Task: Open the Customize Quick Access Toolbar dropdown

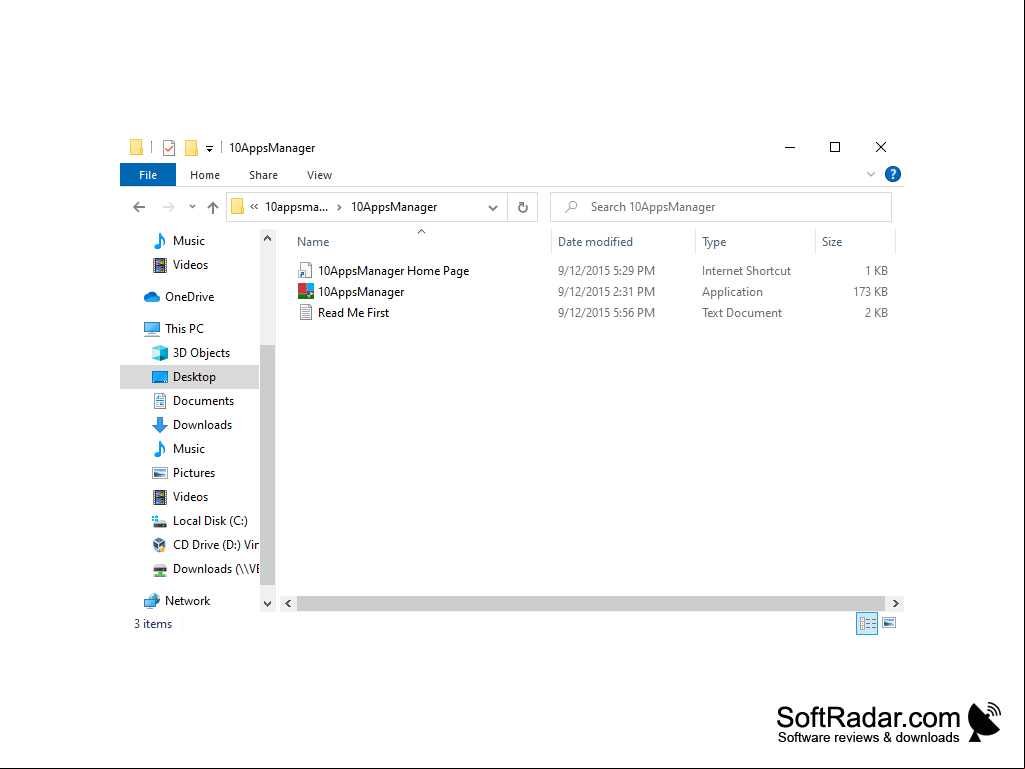Action: (209, 149)
